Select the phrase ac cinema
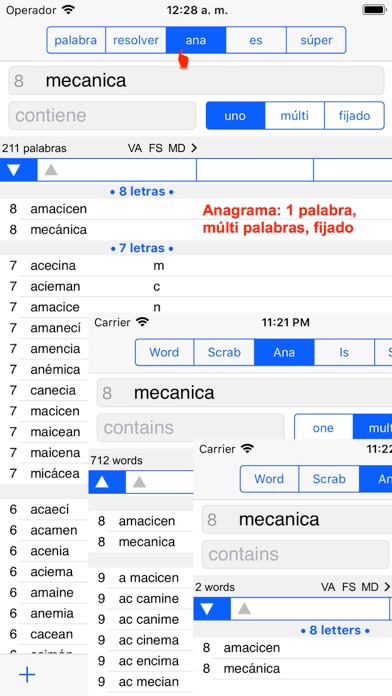The width and height of the screenshot is (392, 696). 149,641
